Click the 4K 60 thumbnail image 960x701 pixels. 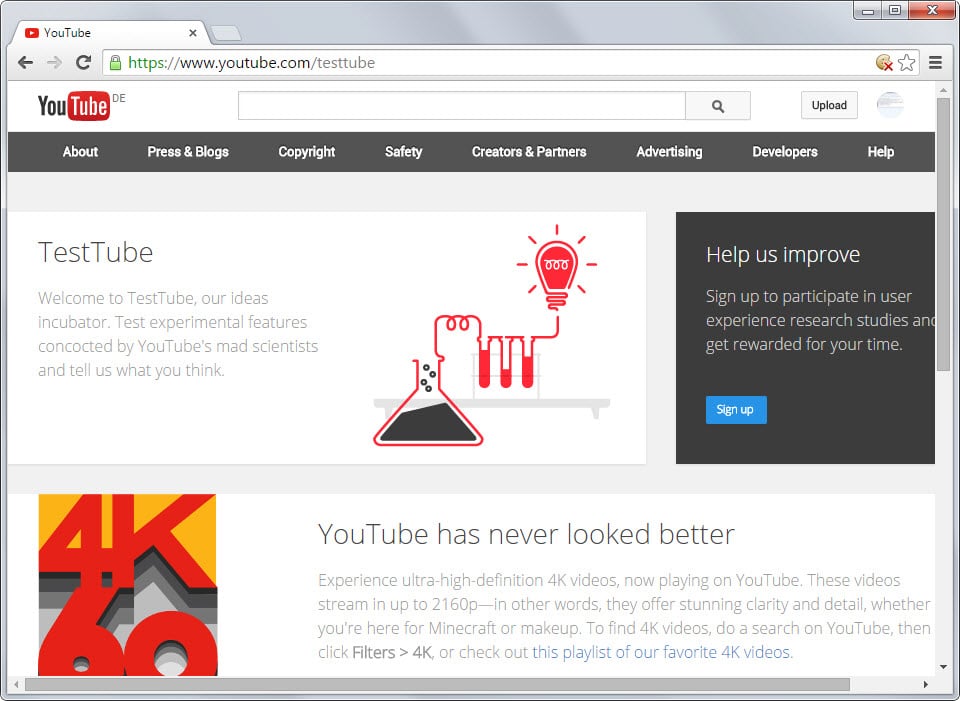coord(127,585)
